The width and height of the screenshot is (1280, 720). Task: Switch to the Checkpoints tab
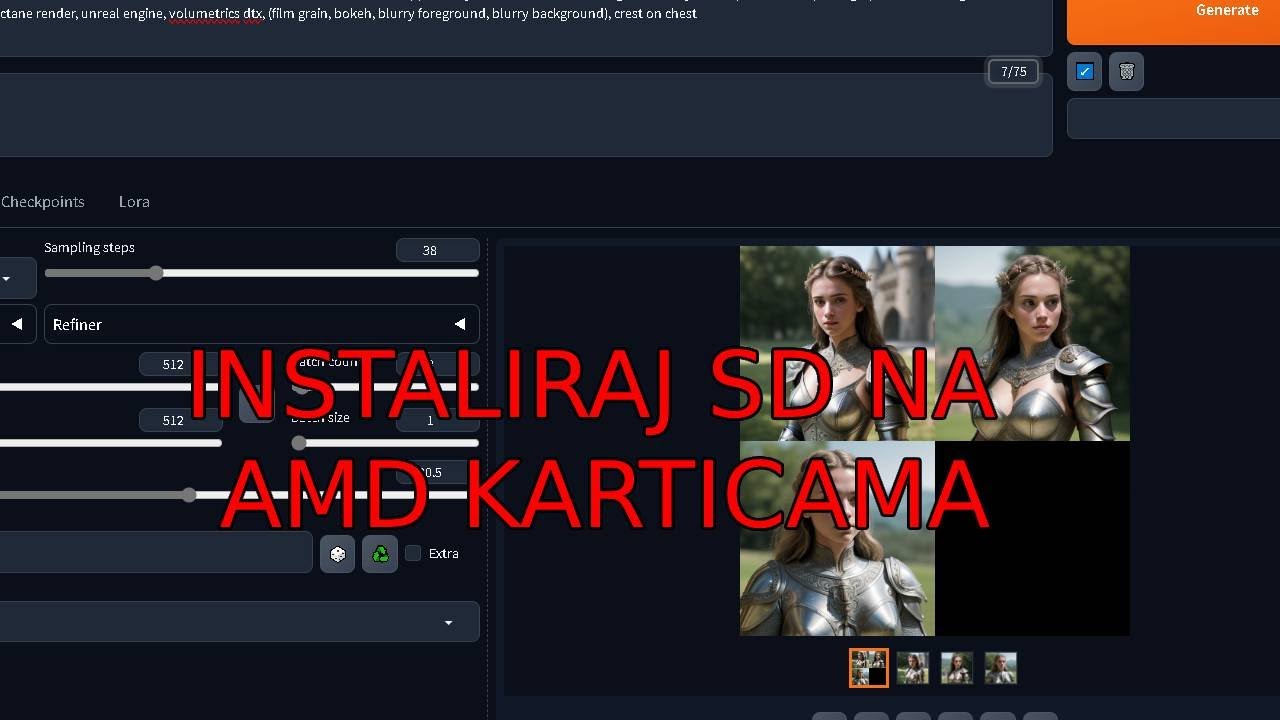43,202
